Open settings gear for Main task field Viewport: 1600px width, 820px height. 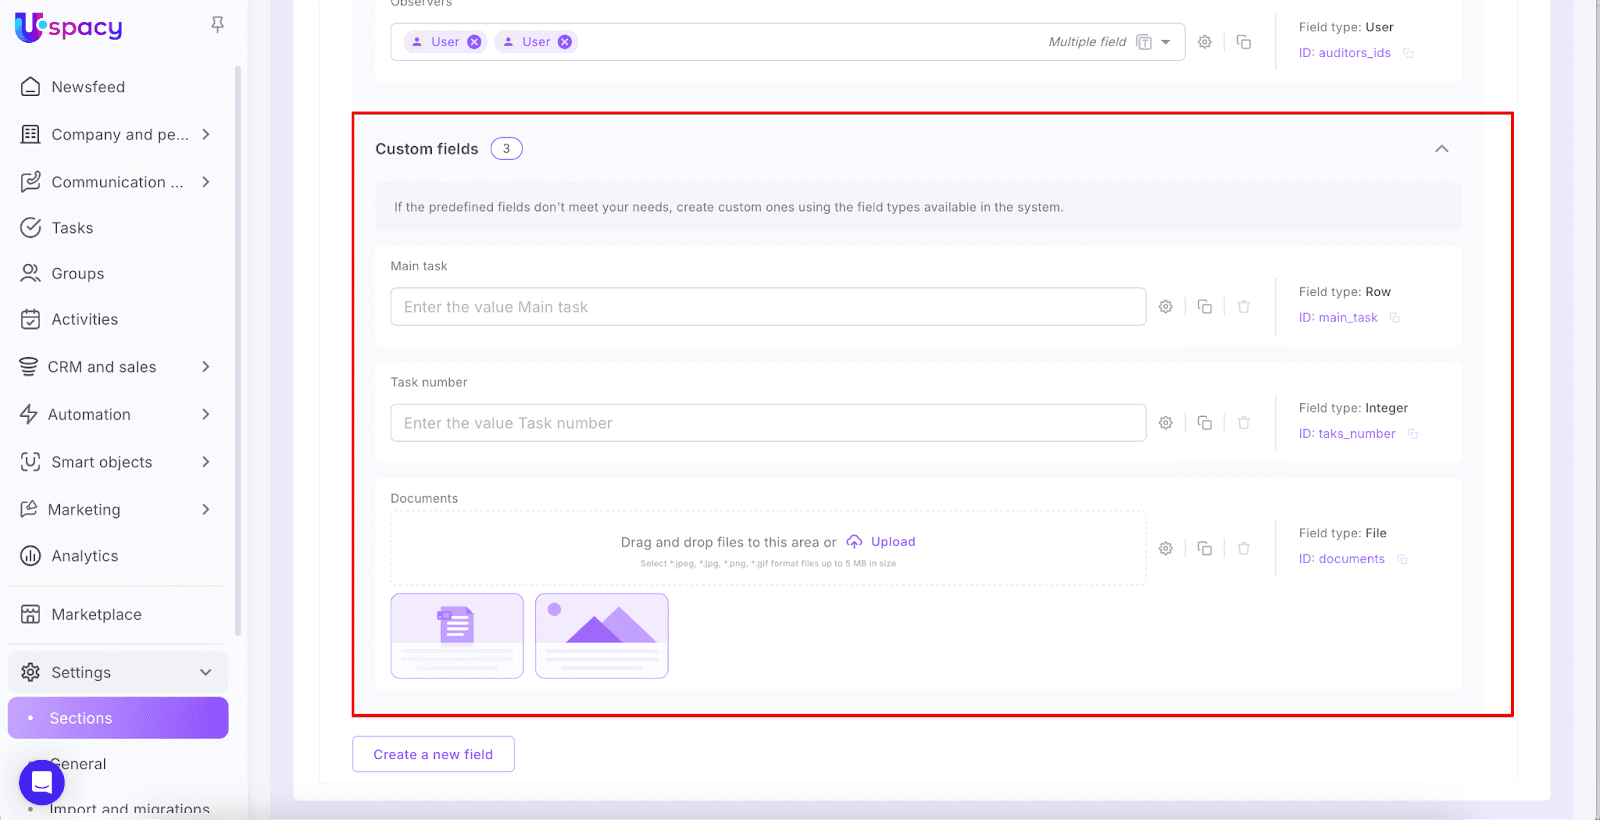pos(1165,307)
